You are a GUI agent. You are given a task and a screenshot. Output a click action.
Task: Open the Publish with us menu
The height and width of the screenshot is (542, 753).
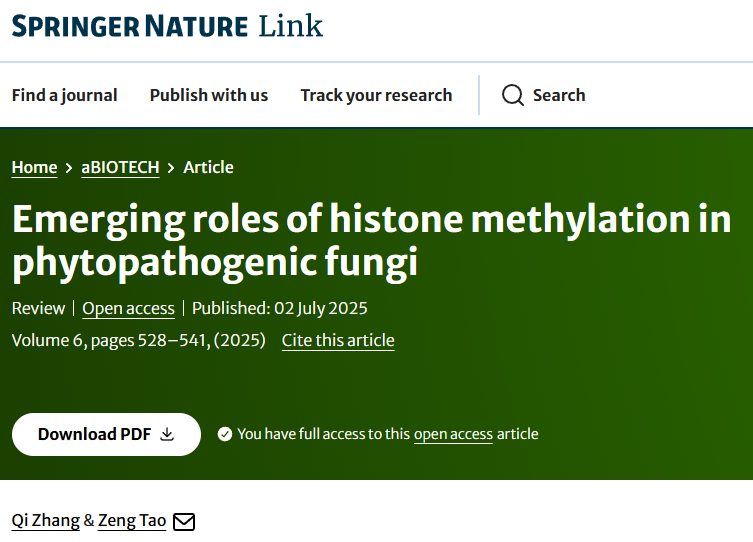tap(209, 95)
